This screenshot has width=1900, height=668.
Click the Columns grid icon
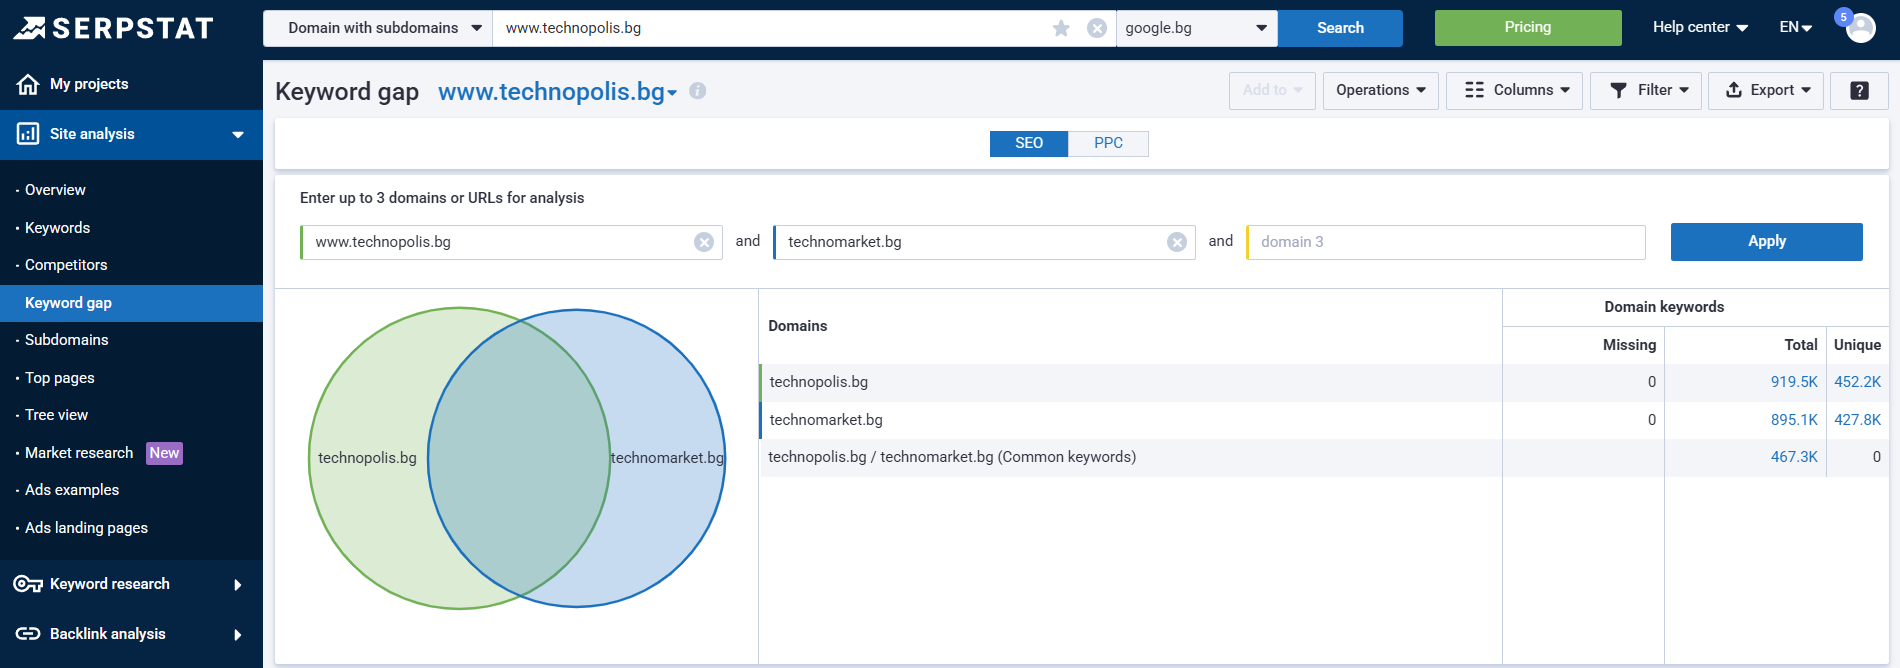tap(1474, 90)
